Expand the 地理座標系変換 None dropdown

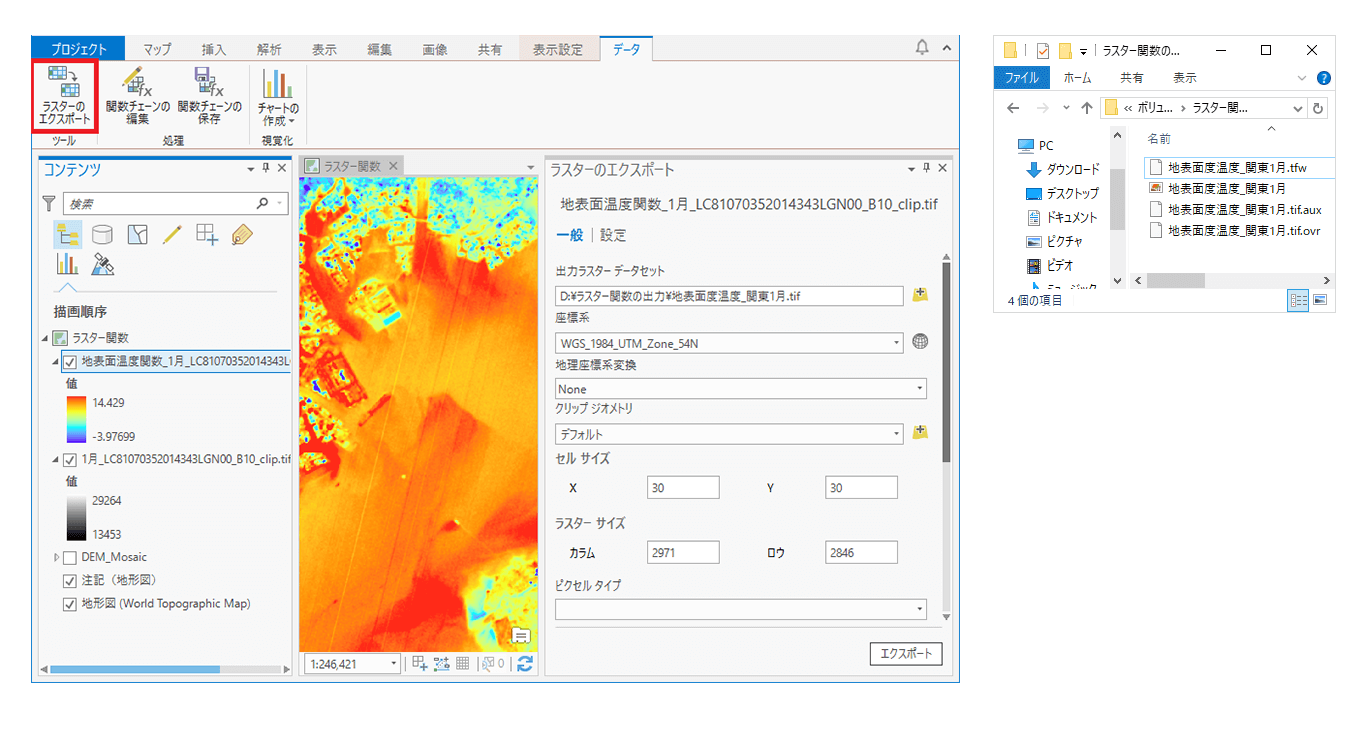click(x=740, y=389)
